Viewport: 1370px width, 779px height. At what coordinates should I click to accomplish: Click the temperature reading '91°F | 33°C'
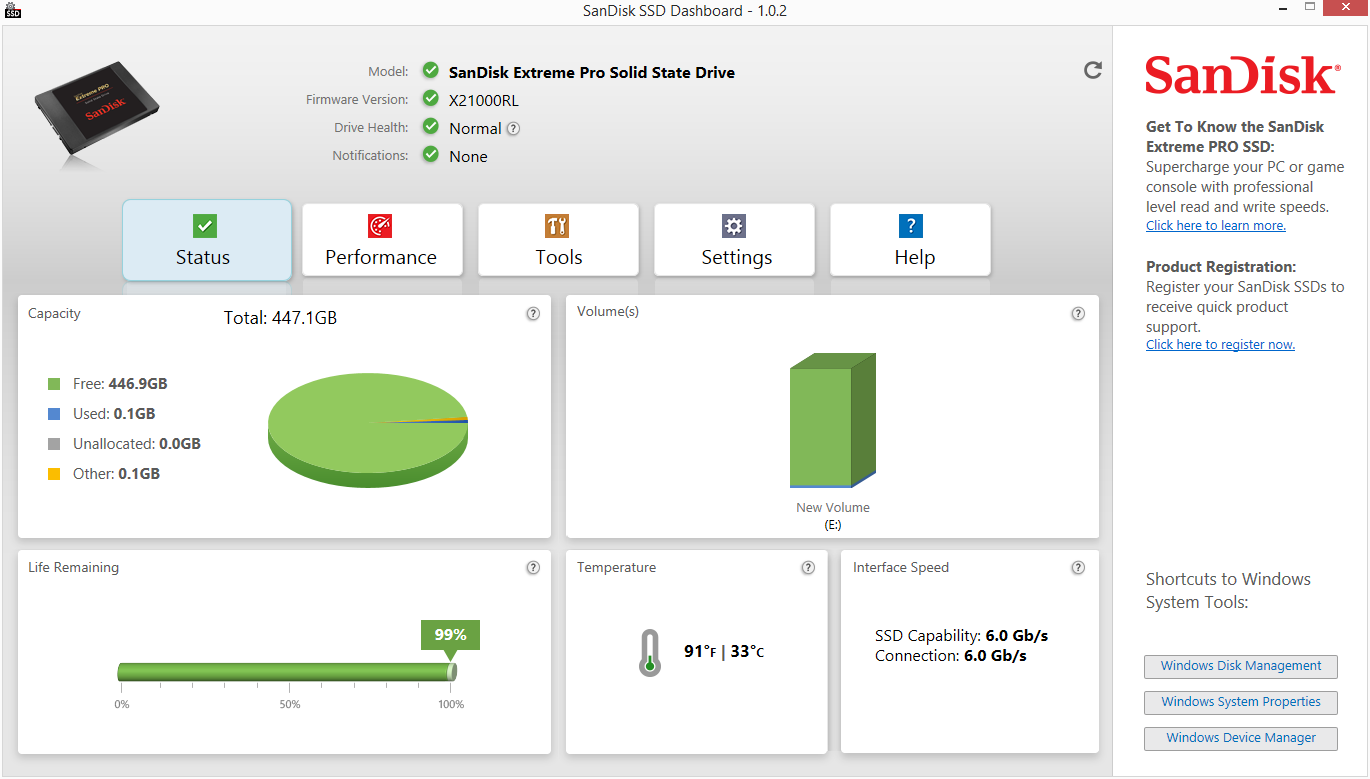724,652
